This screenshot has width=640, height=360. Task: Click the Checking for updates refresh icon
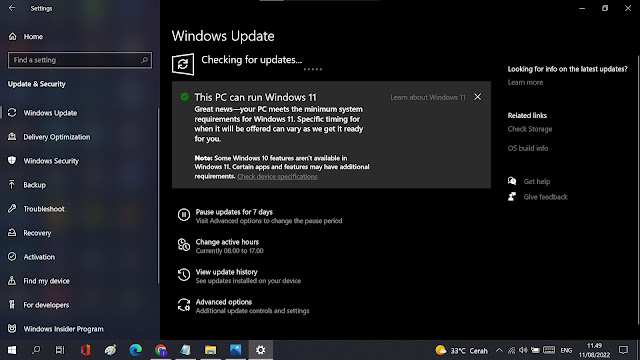(183, 64)
